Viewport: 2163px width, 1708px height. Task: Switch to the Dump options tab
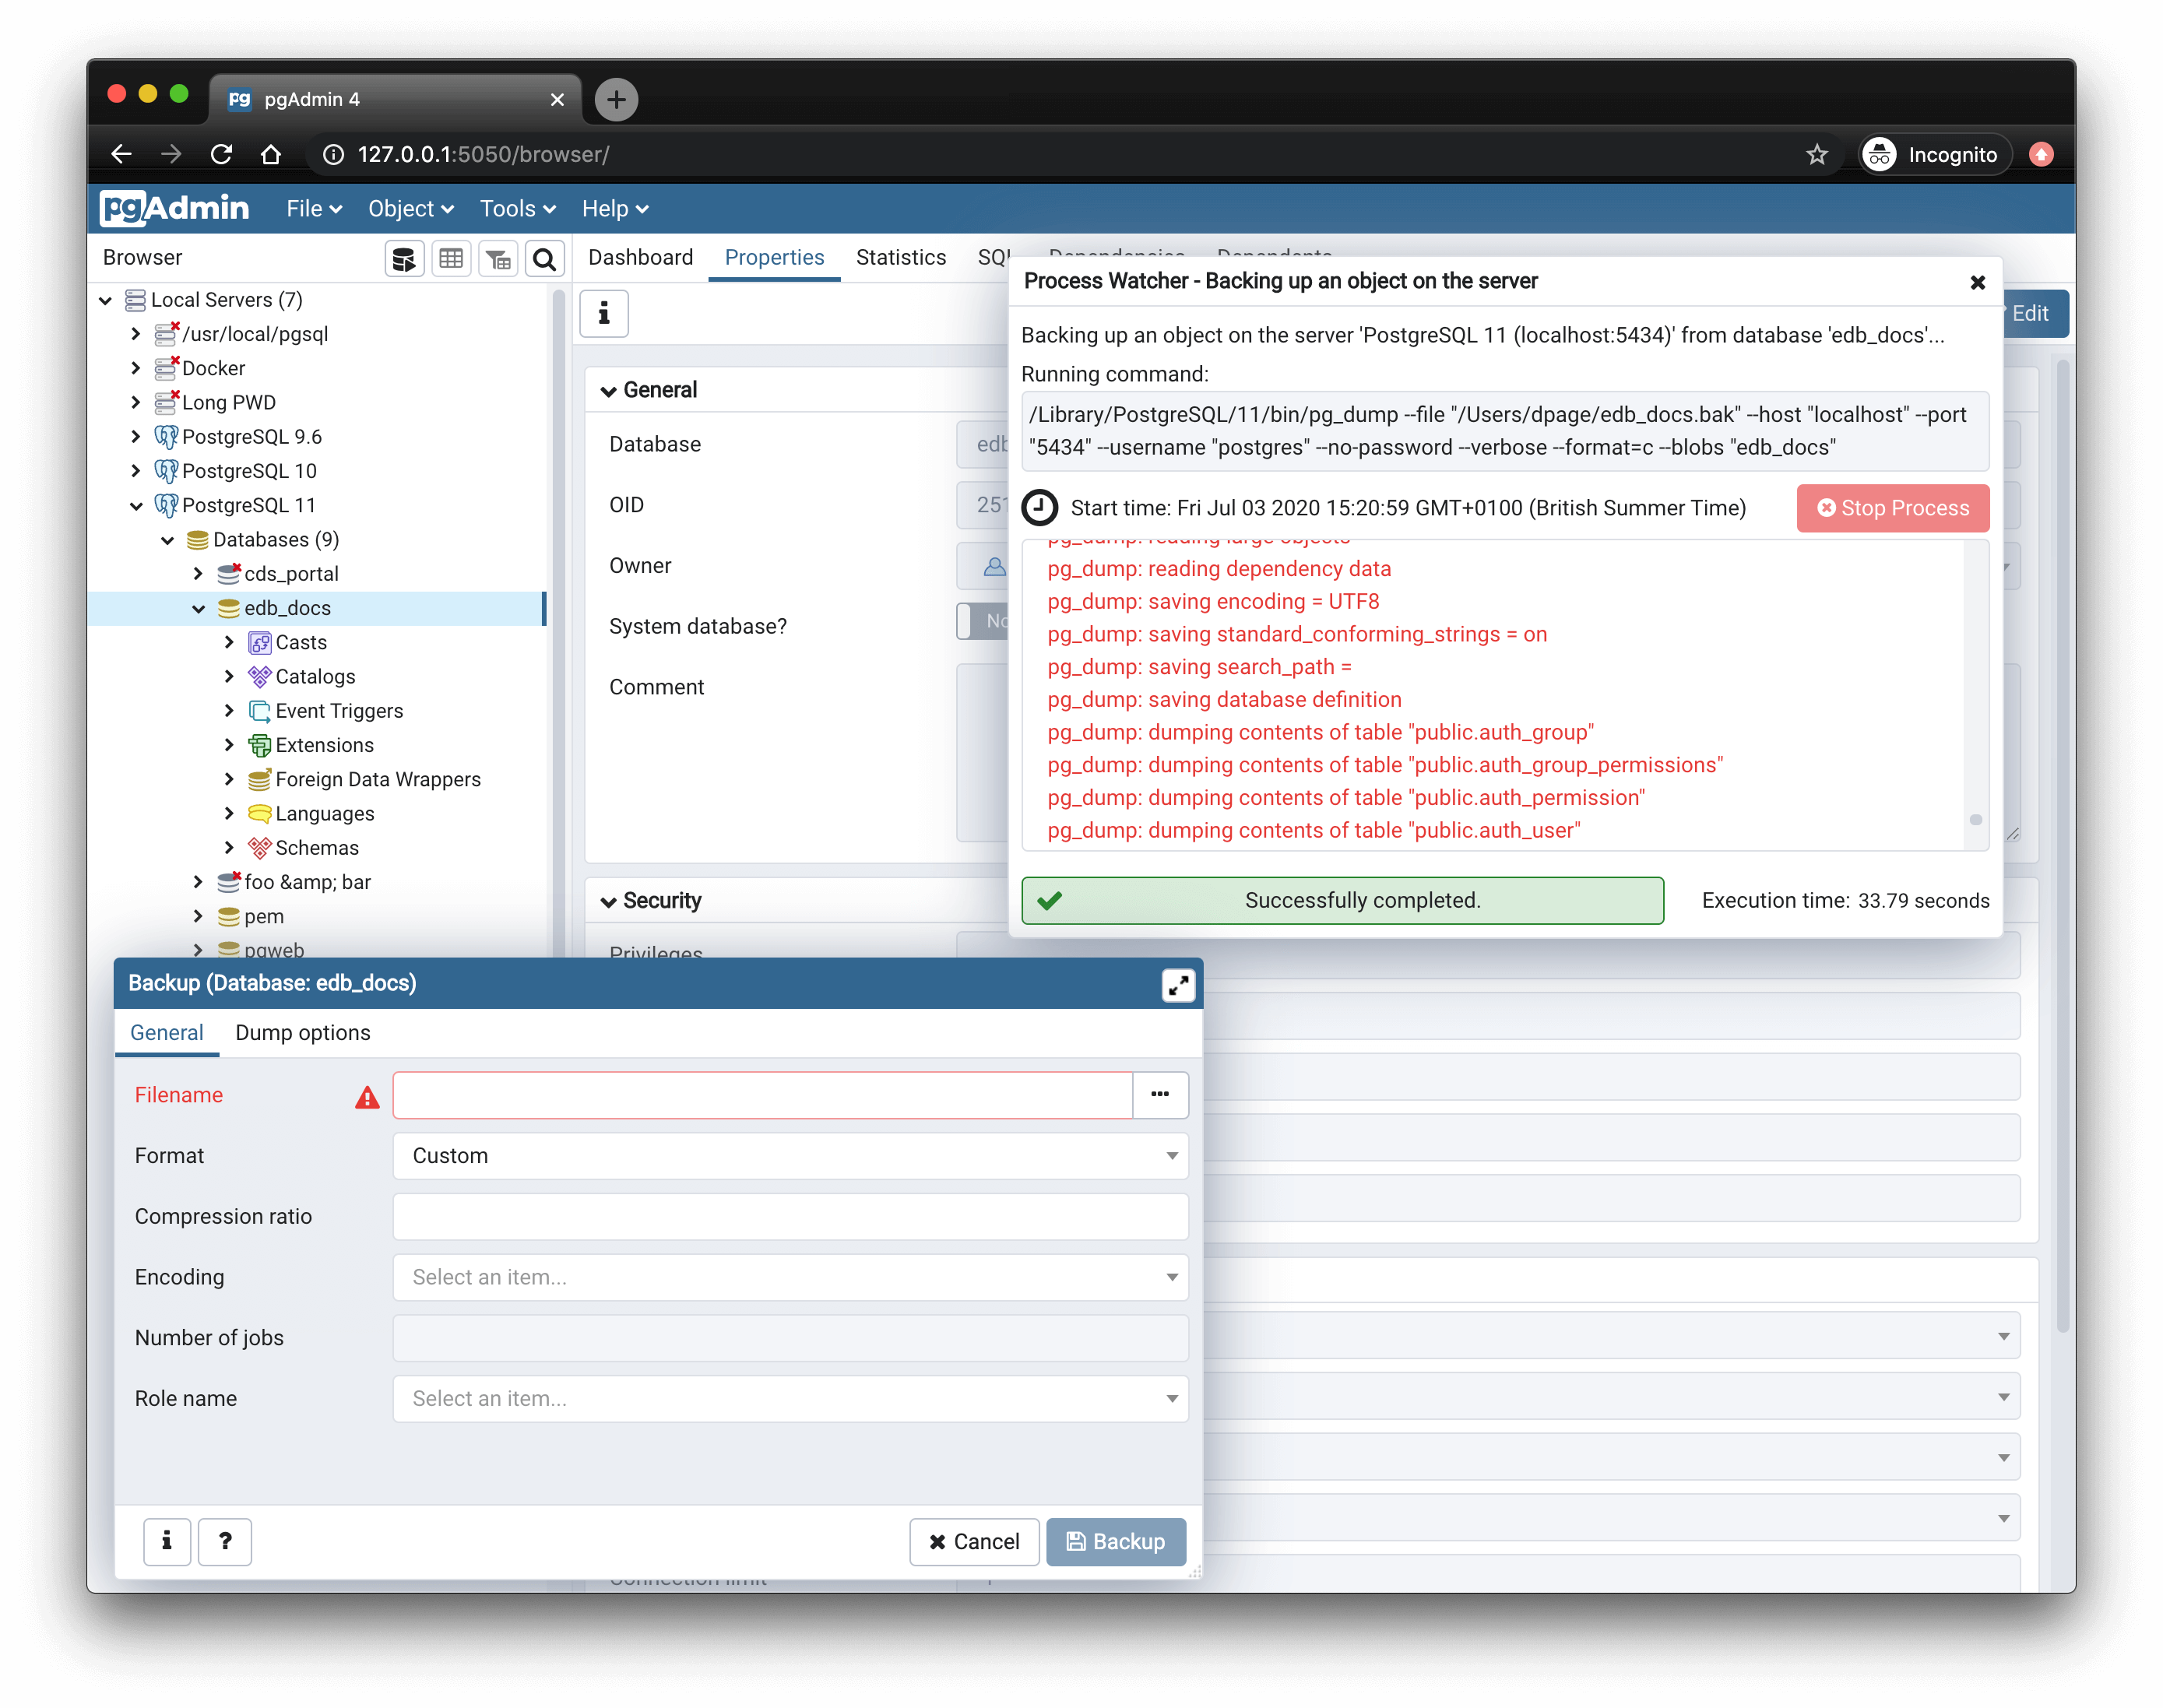[302, 1033]
